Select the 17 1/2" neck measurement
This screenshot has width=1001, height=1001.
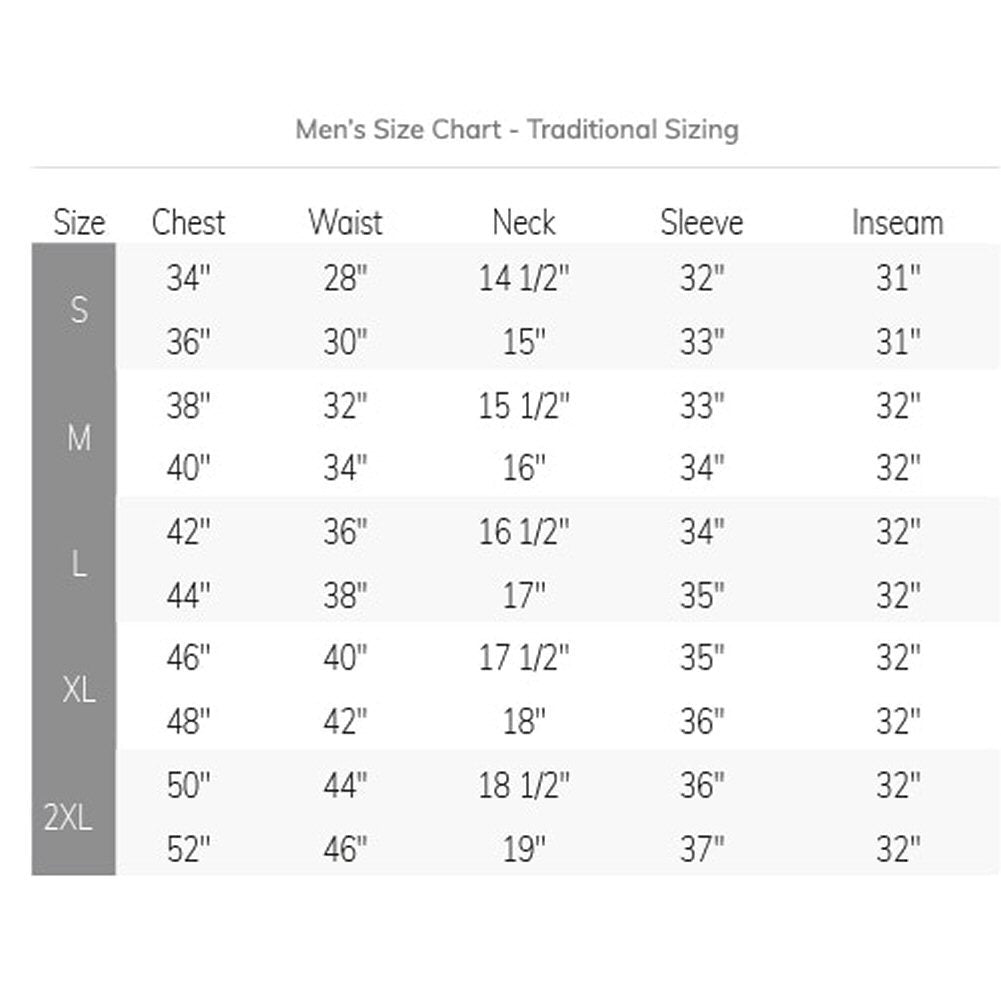click(x=523, y=659)
